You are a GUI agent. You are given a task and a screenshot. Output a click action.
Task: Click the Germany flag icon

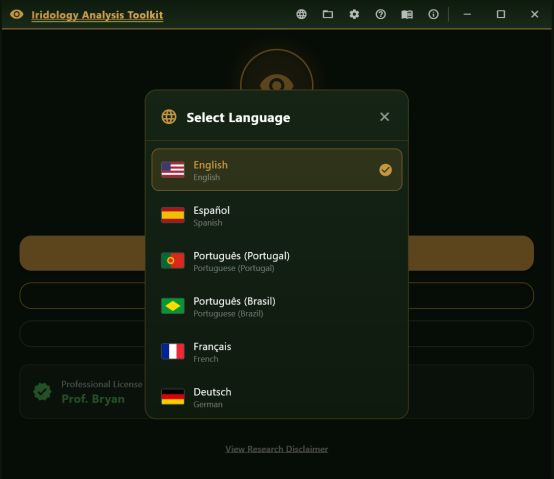pos(173,397)
